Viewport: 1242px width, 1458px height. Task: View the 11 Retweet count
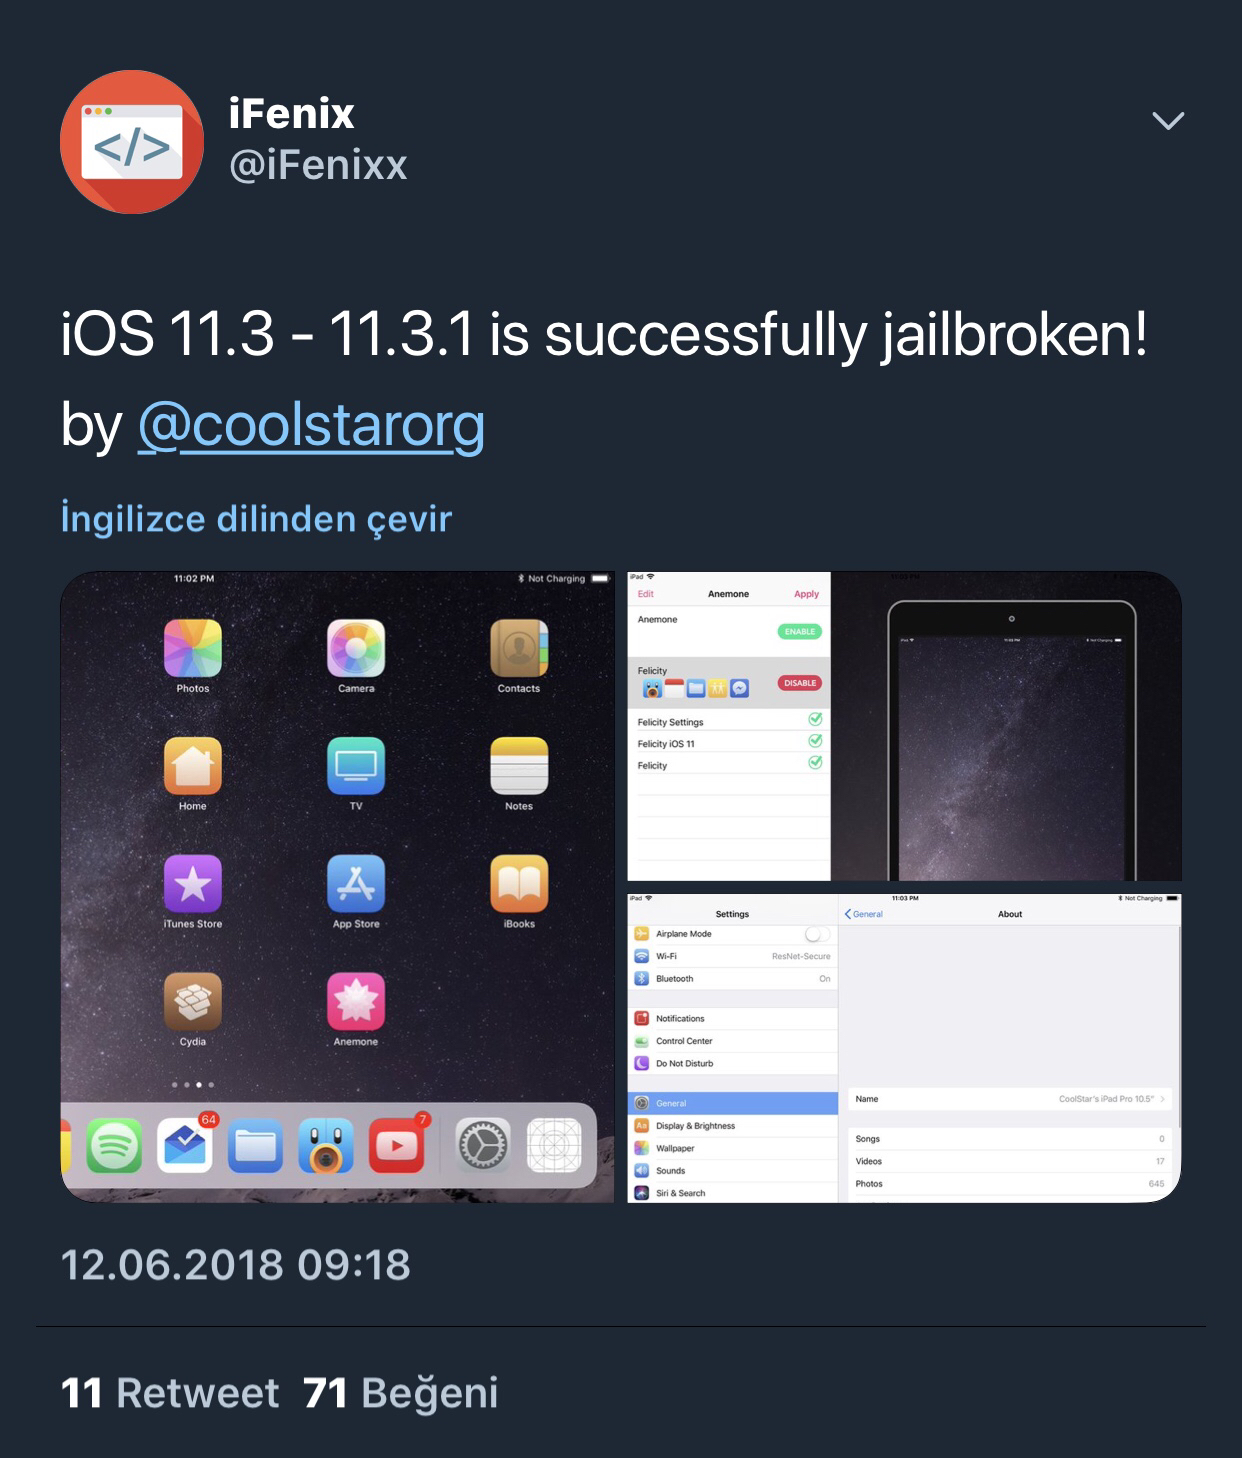point(170,1393)
